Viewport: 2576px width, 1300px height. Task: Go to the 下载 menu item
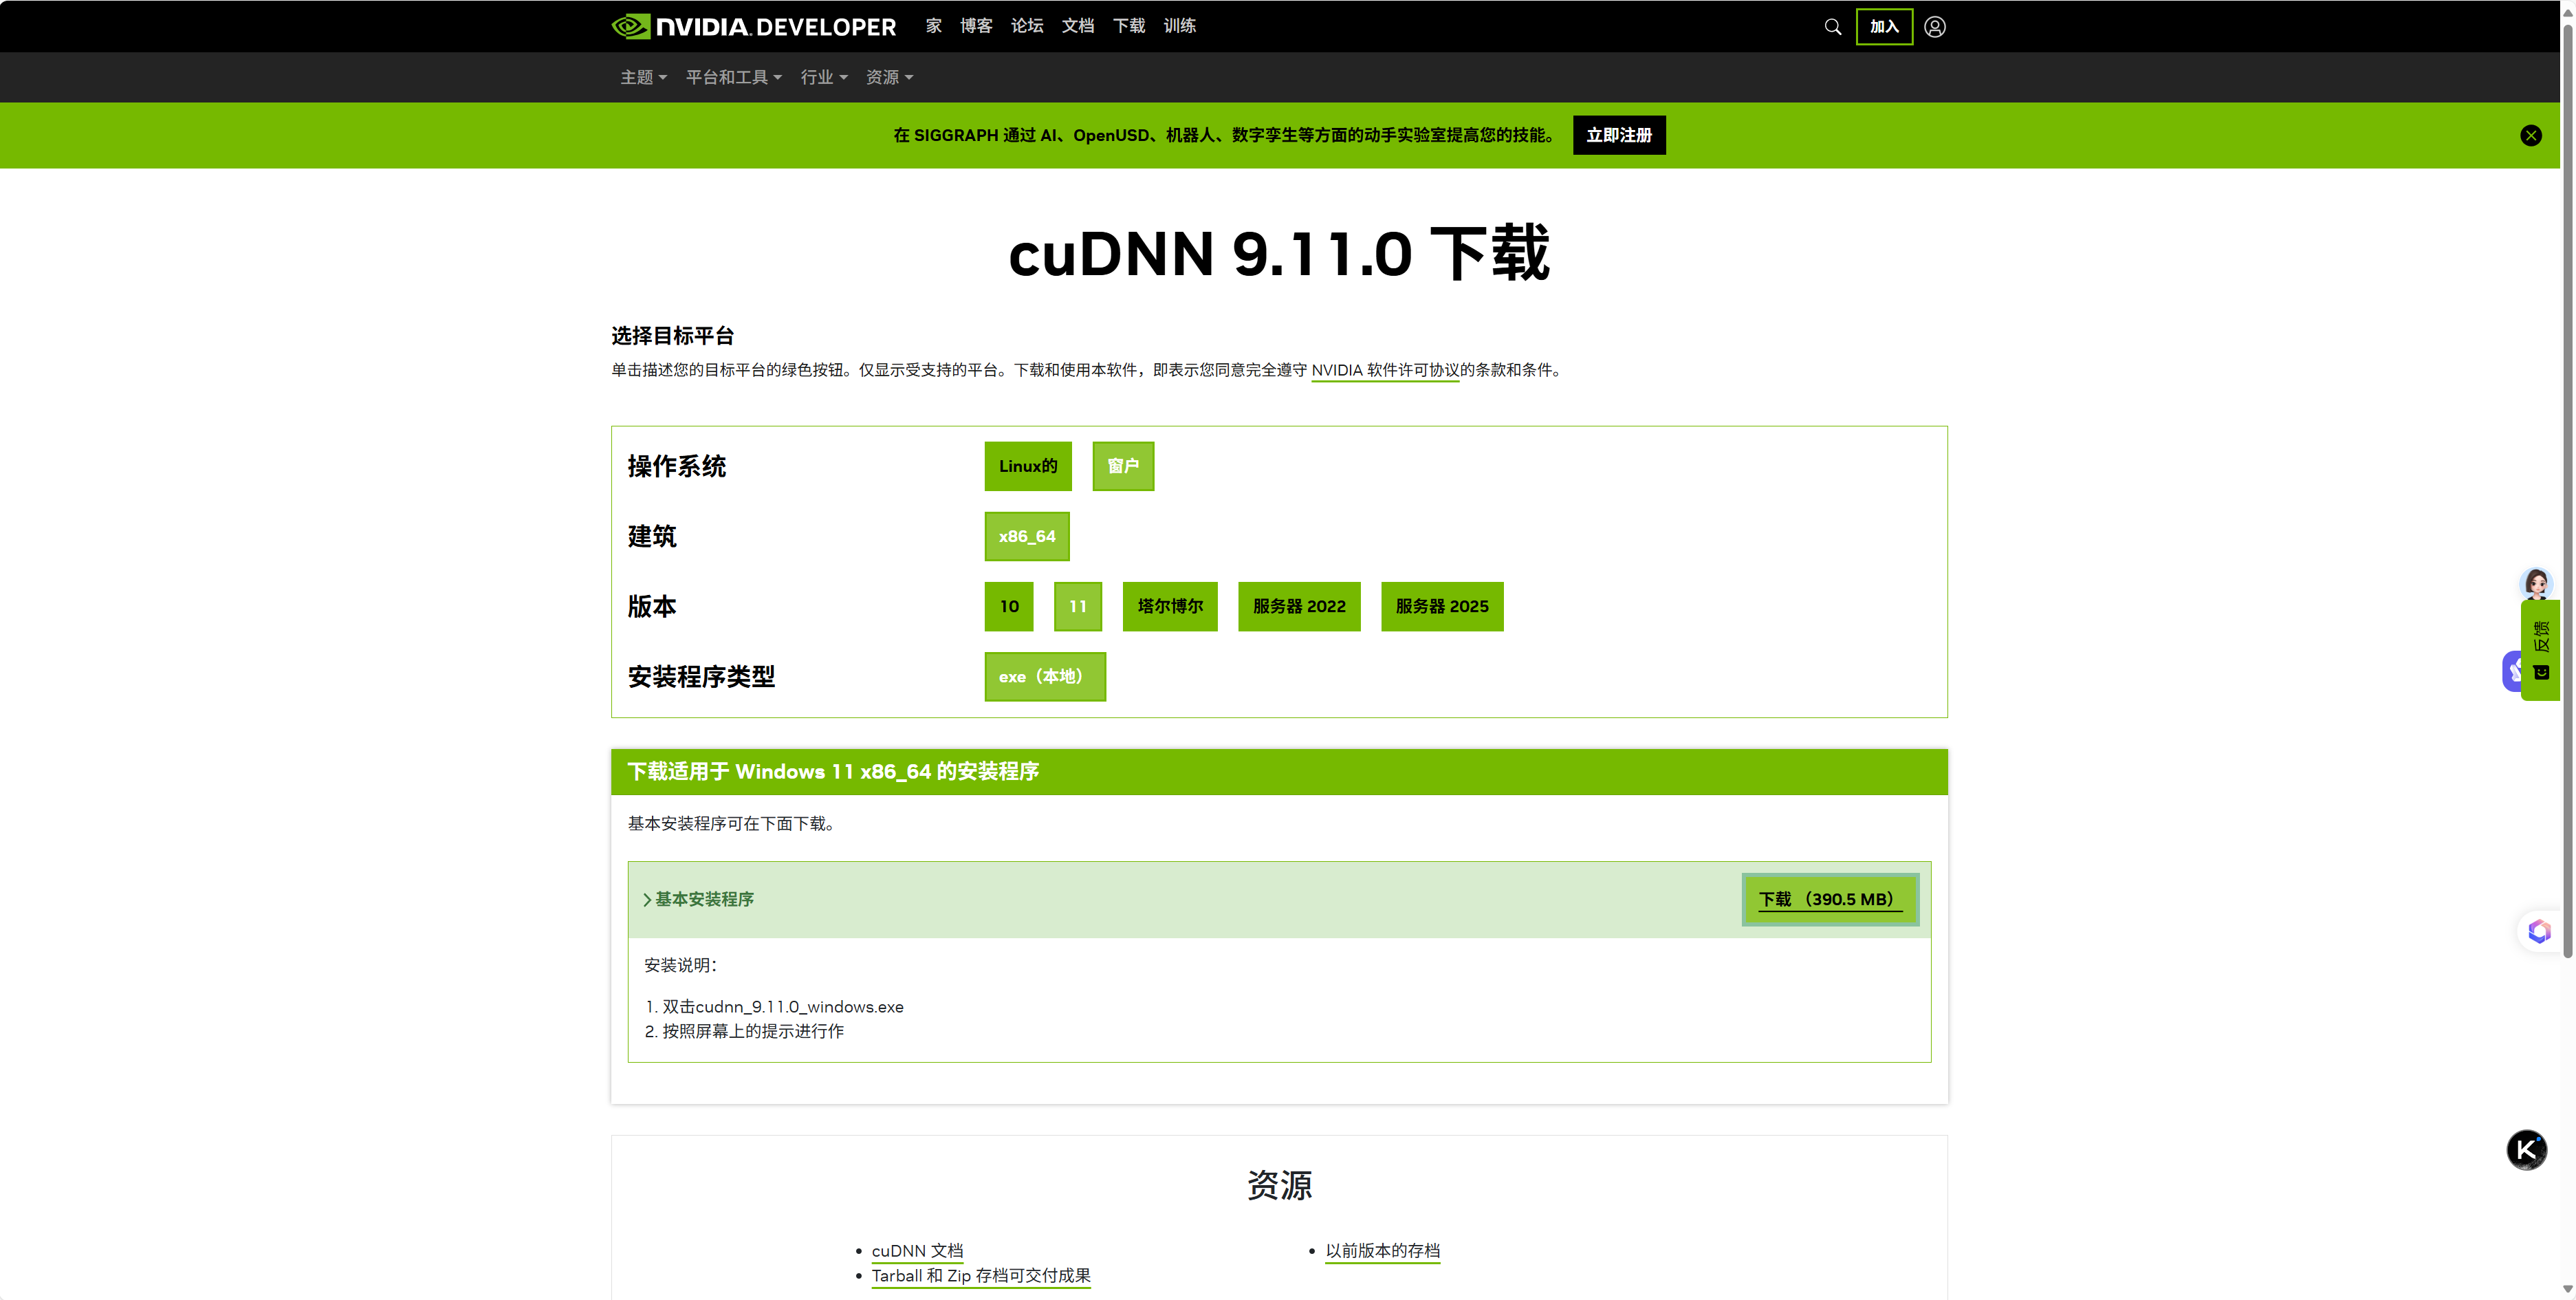1128,26
